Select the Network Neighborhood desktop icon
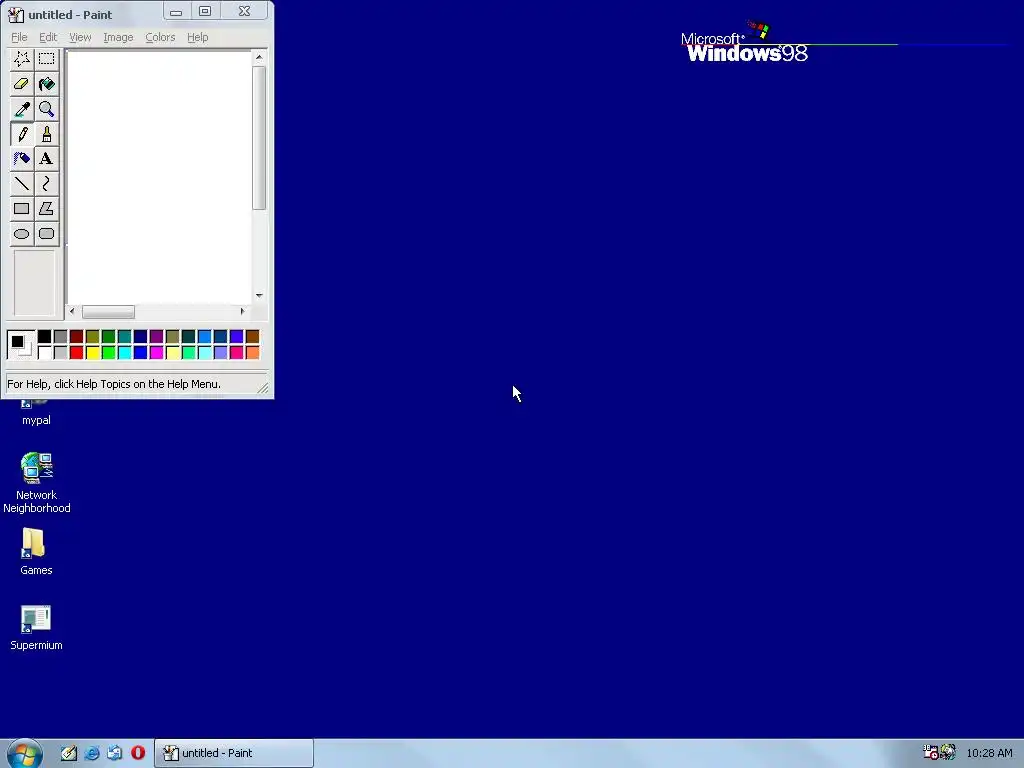Screen dimensions: 1024x768 [x=37, y=483]
